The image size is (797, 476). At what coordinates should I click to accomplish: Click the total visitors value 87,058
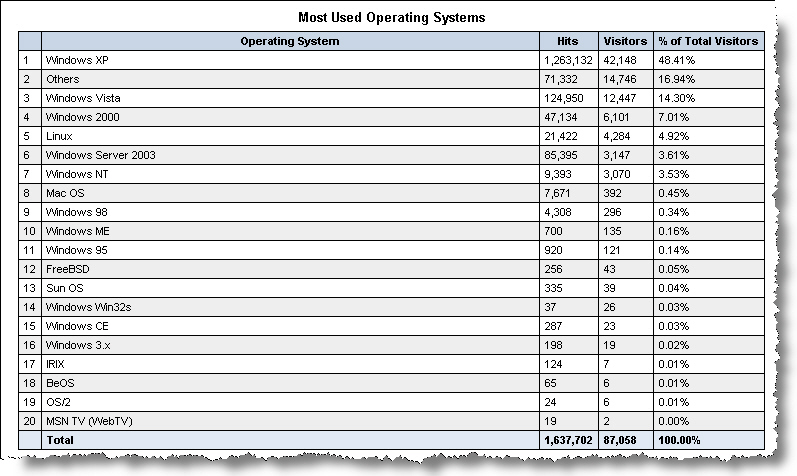pos(621,440)
